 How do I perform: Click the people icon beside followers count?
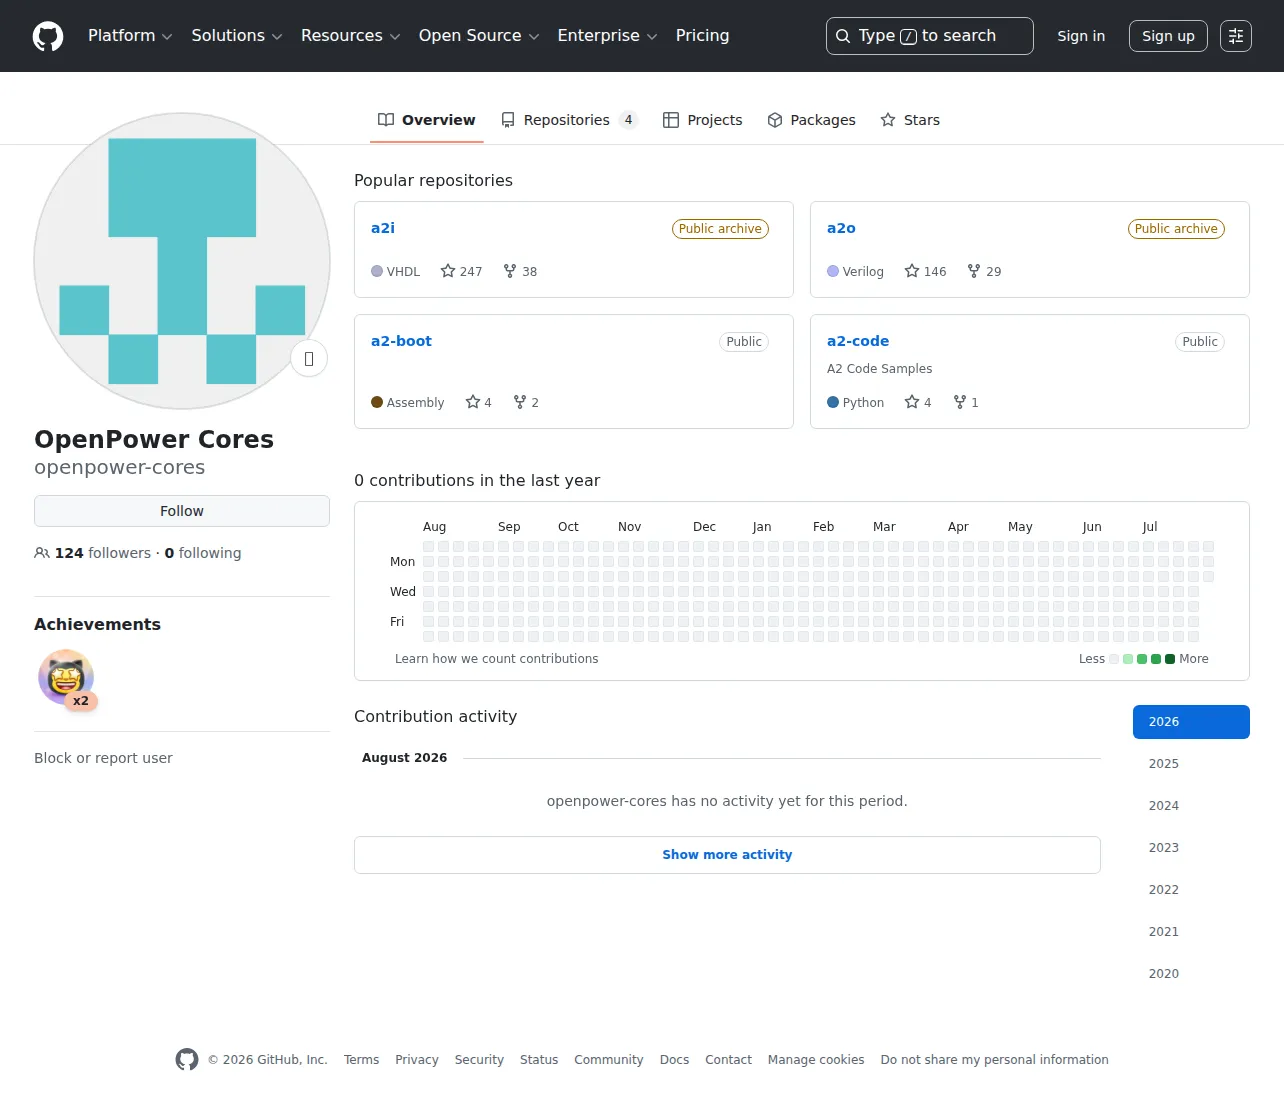coord(42,553)
